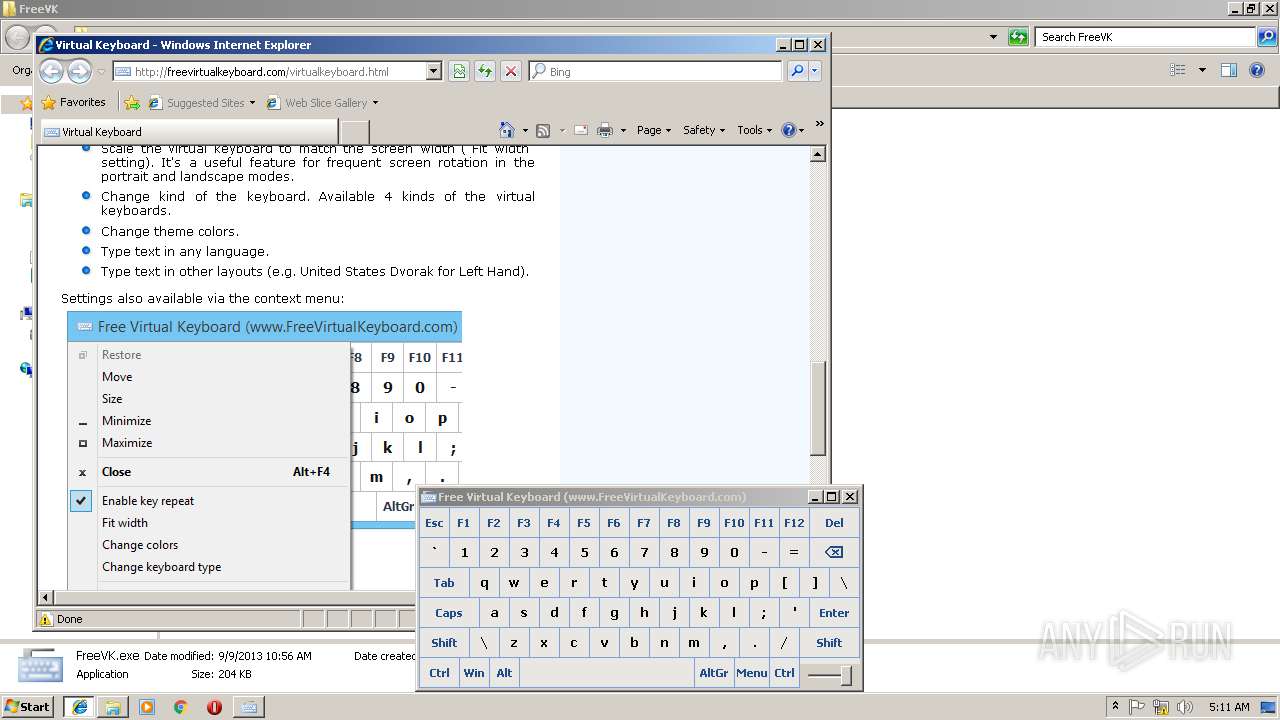1280x720 pixels.
Task: Toggle the Win key on virtual keyboard
Action: [x=474, y=673]
